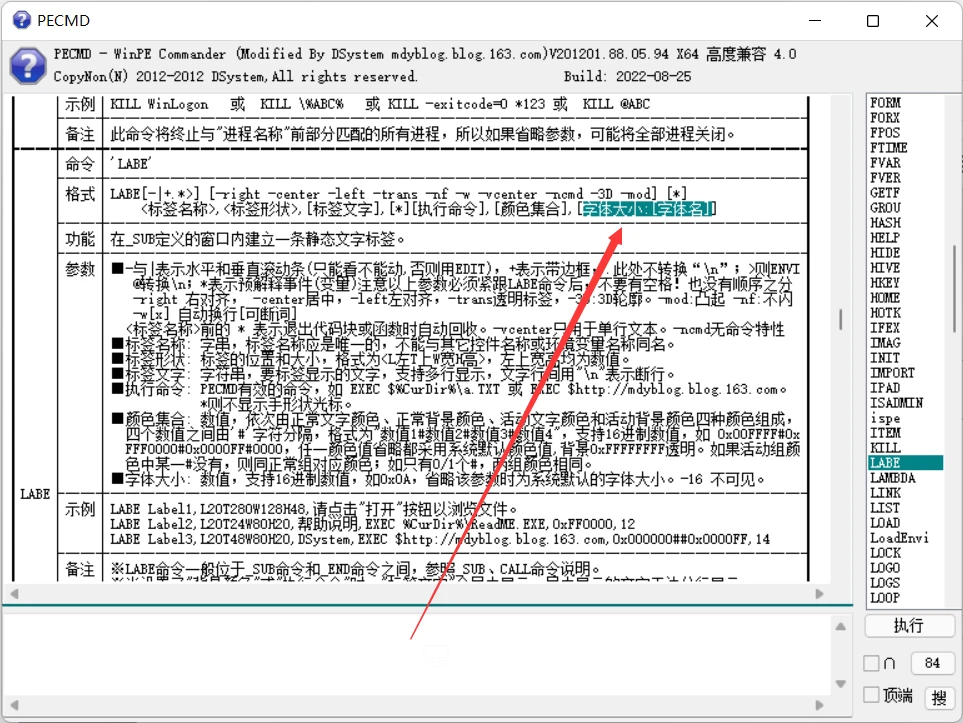Viewport: 963px width, 723px height.
Task: Click input area horizontal scroll left arrow
Action: click(x=14, y=705)
